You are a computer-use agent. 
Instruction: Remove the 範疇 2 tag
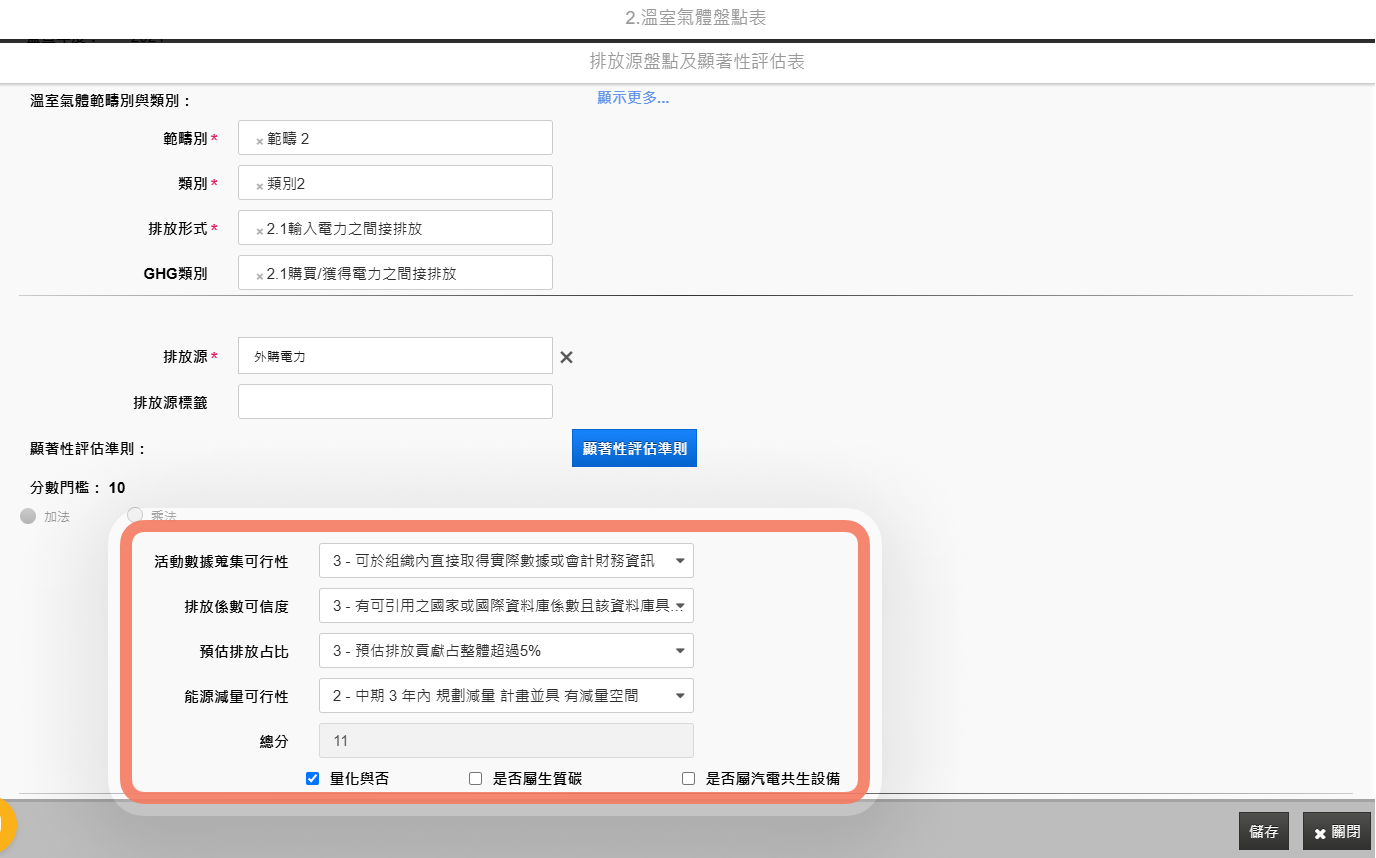click(260, 141)
